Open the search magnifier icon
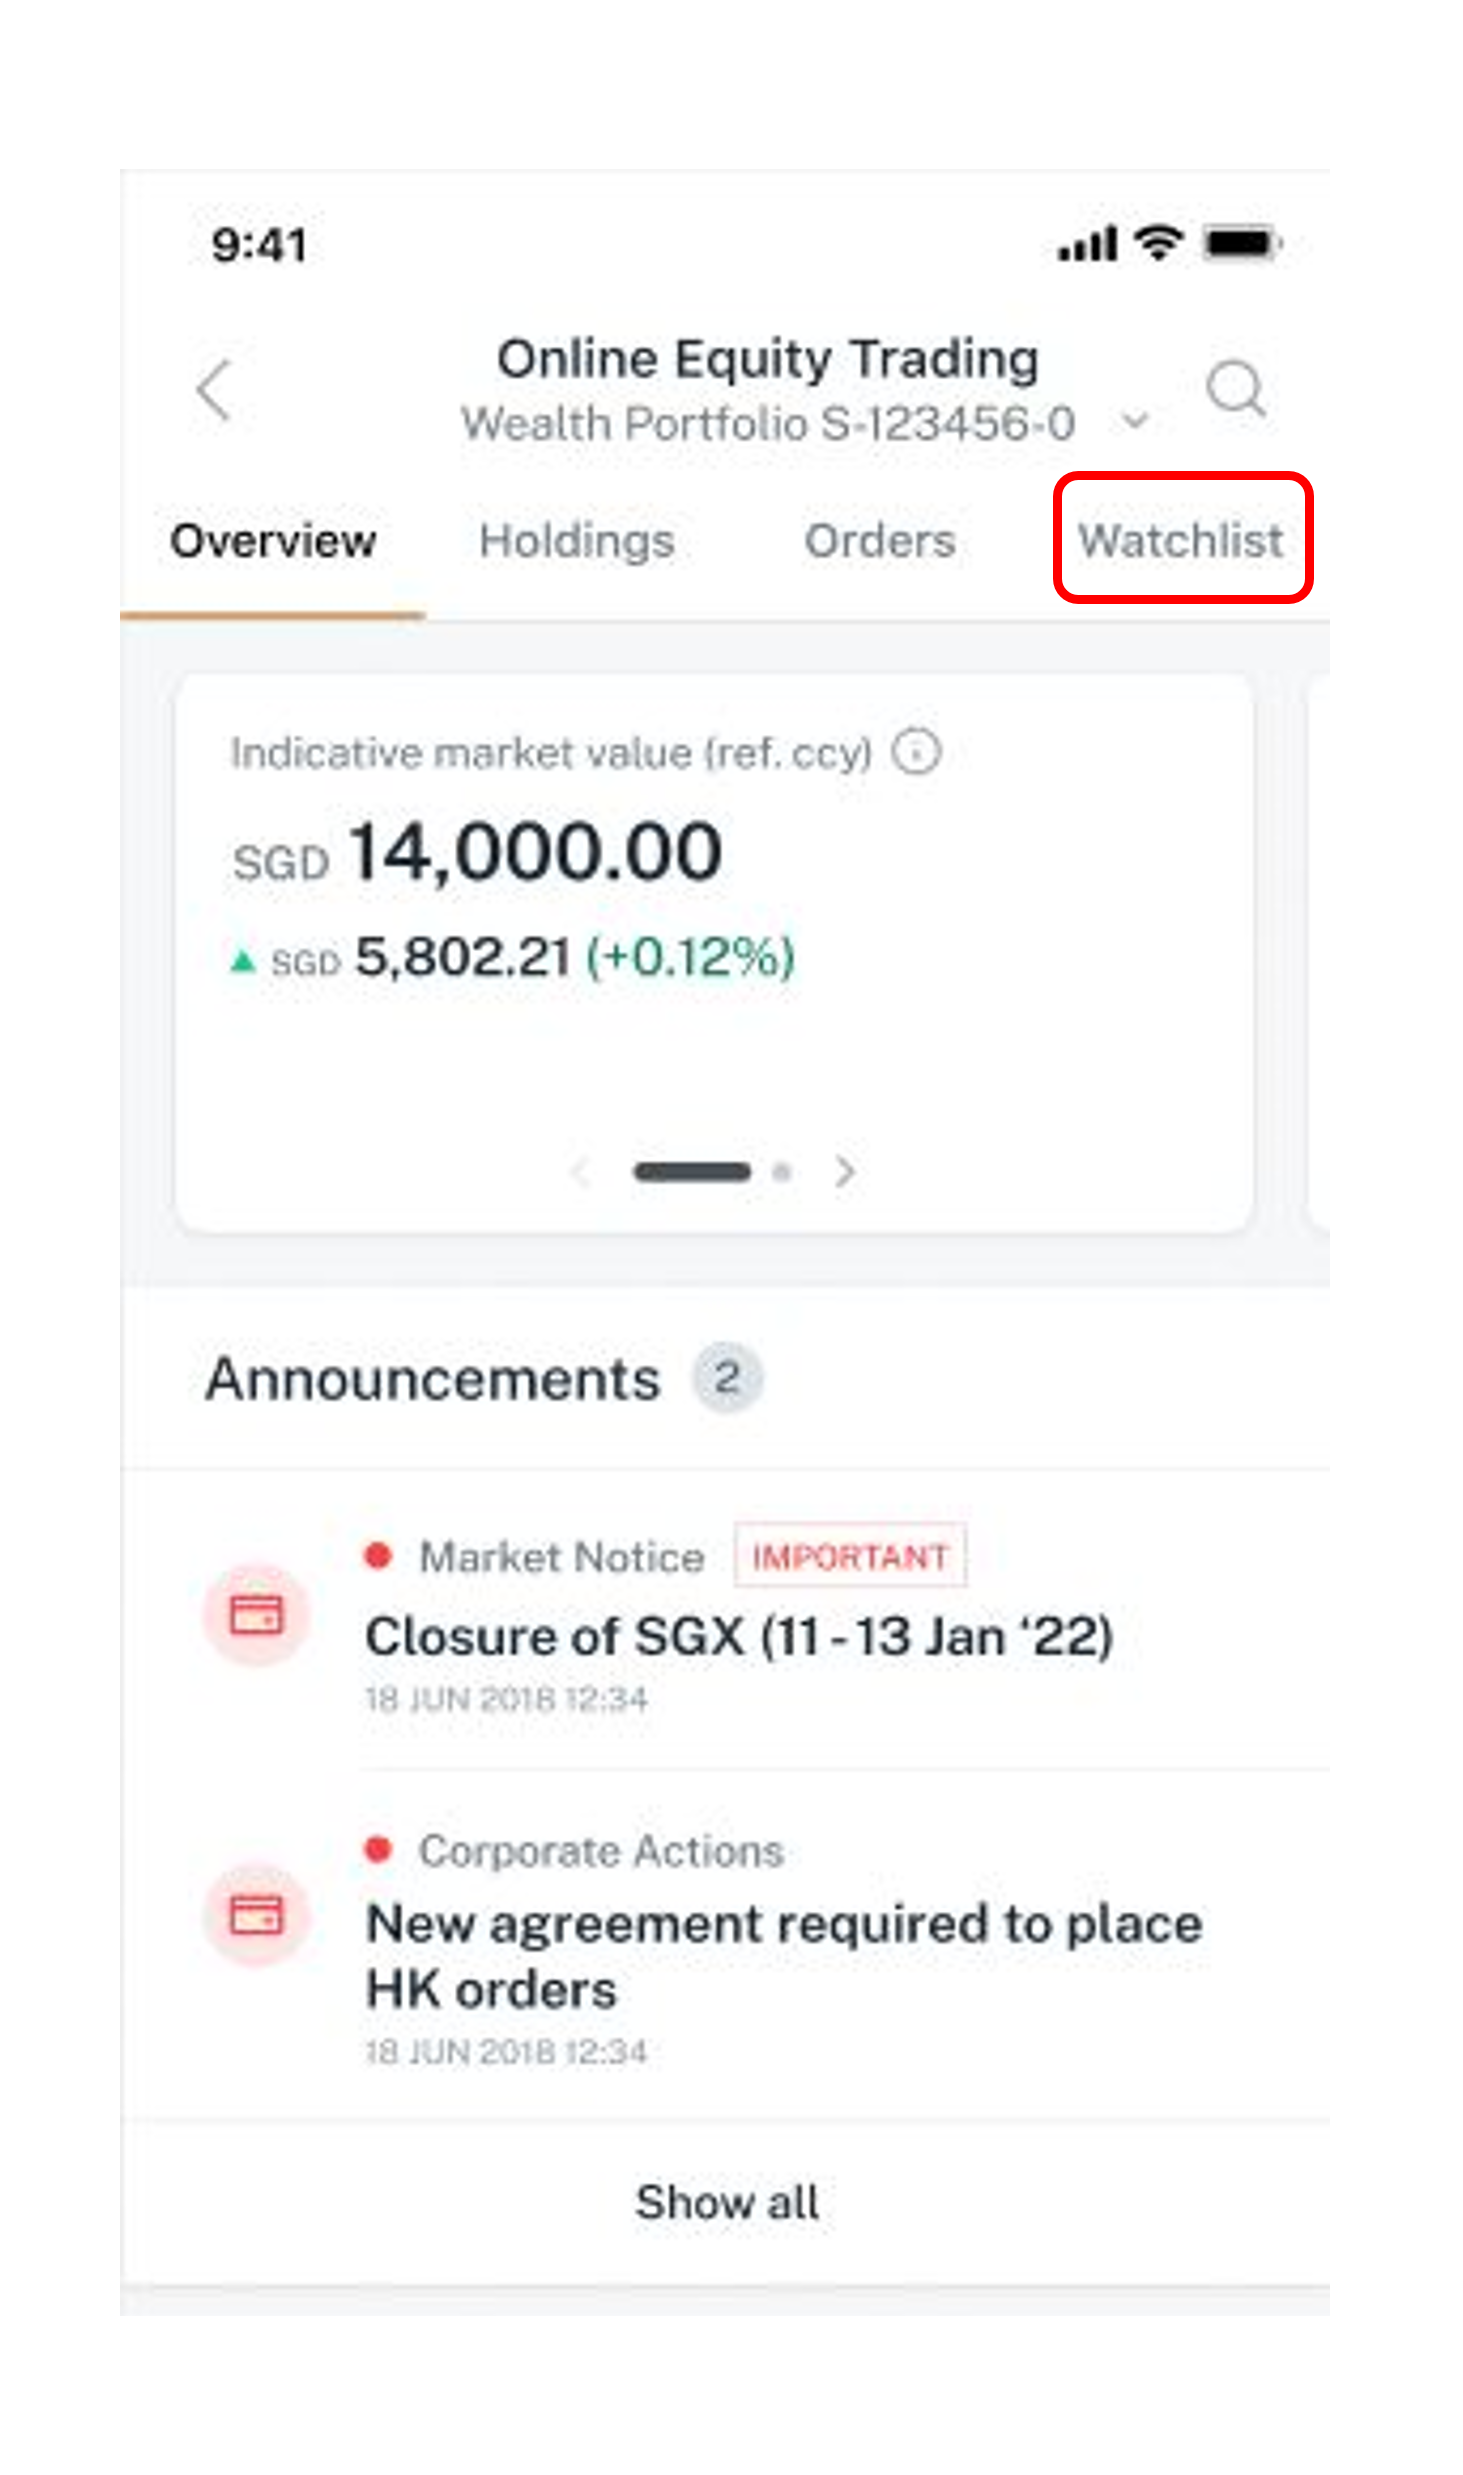Screen dimensions: 1463x2475 (x=1236, y=388)
